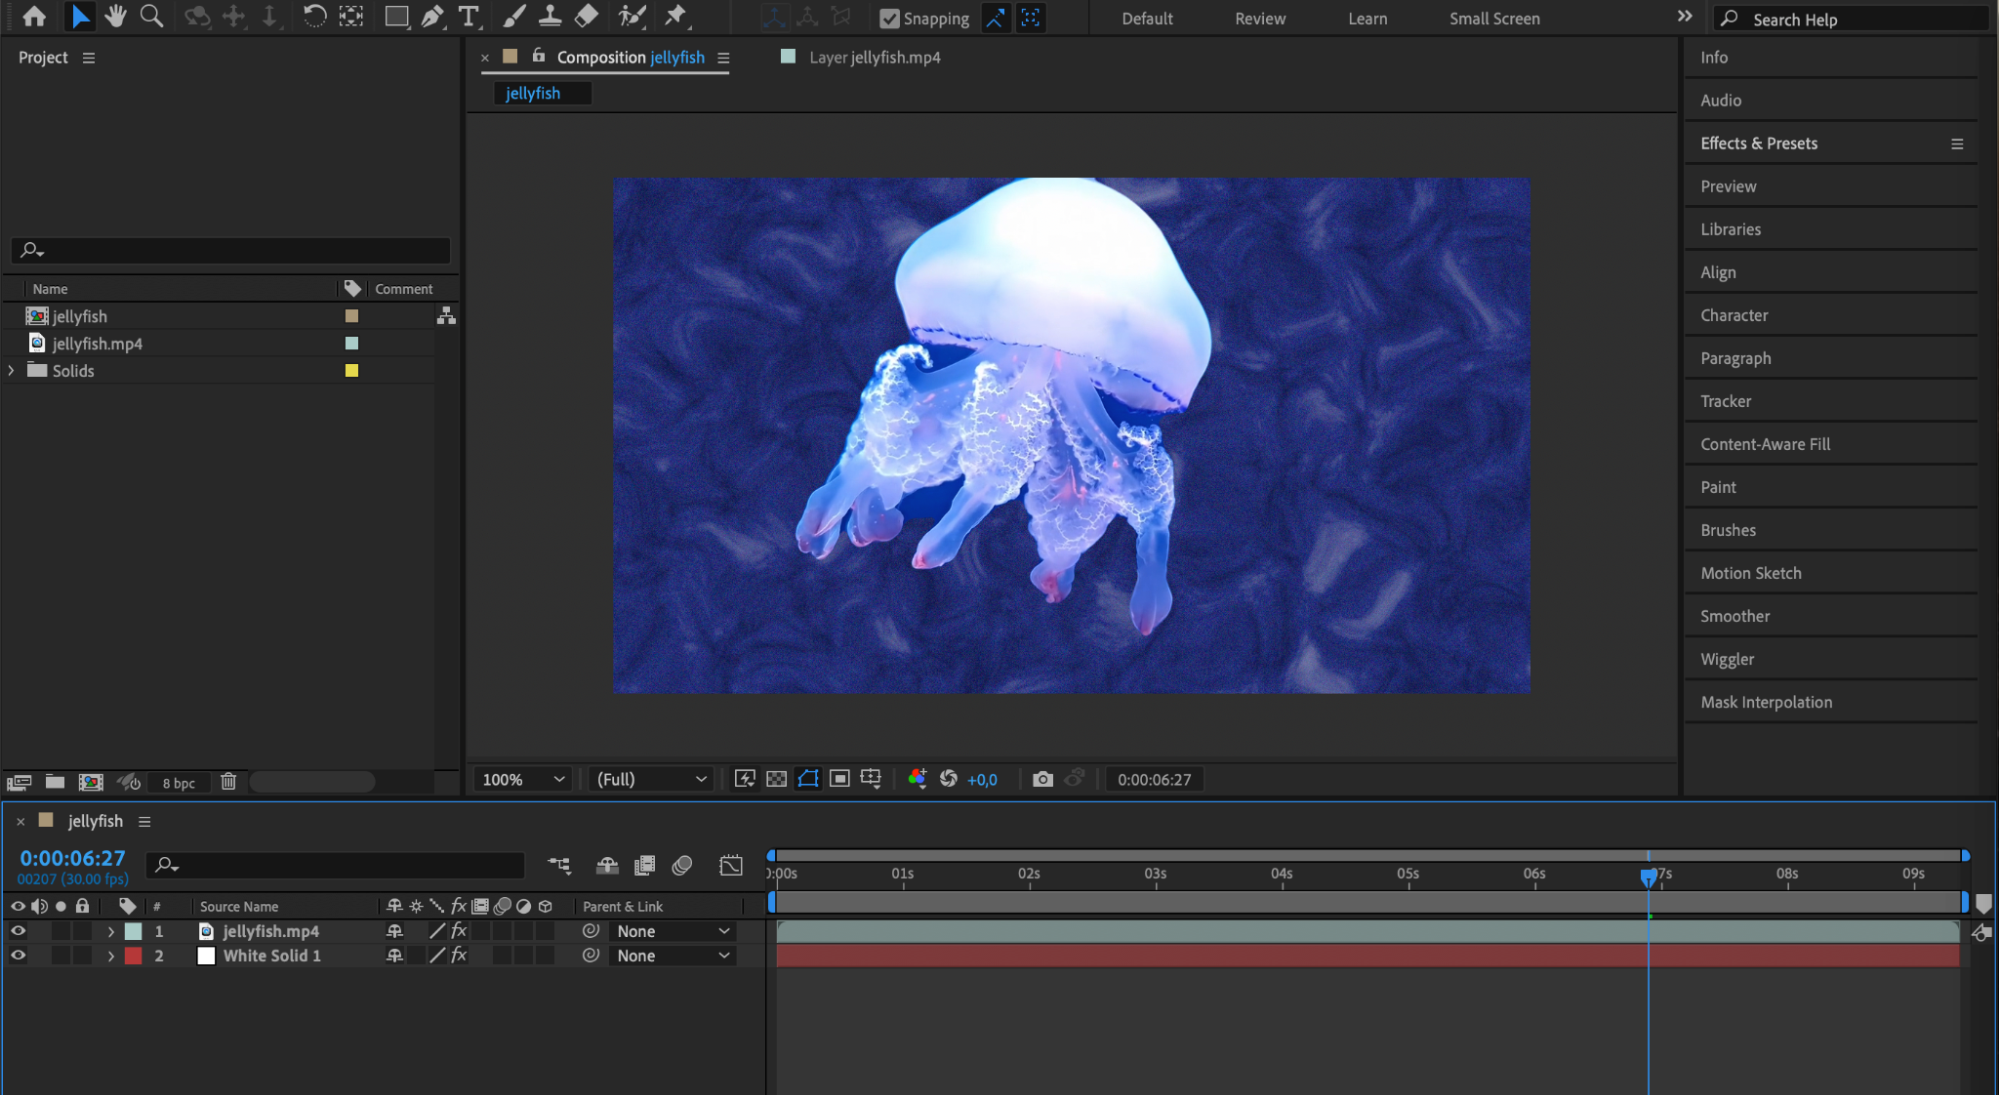Click the red label of White Solid 1
1999x1096 pixels.
[133, 956]
